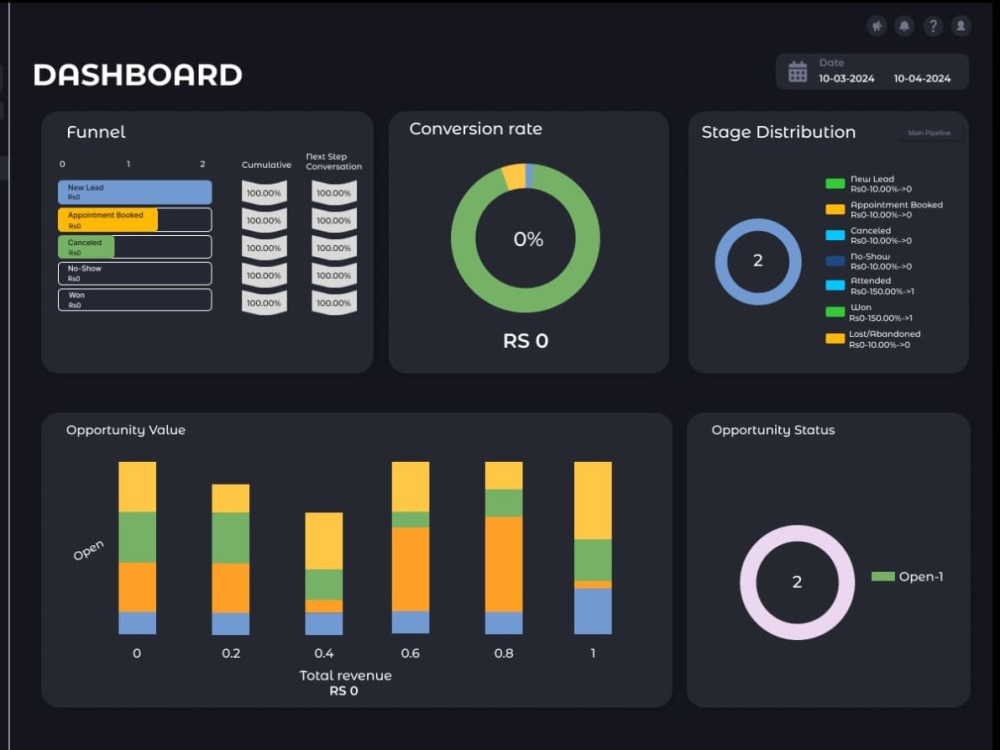Click the Cumulative 100.00% badge for New Lead
Screen dimensions: 1000x750
pos(264,193)
